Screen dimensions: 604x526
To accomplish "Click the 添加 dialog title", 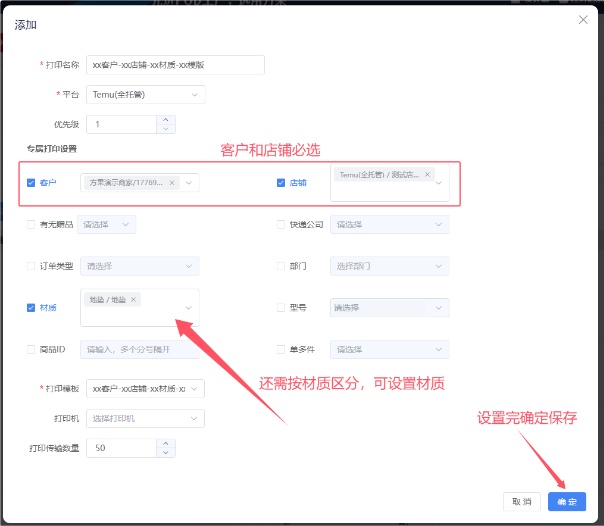I will point(25,25).
